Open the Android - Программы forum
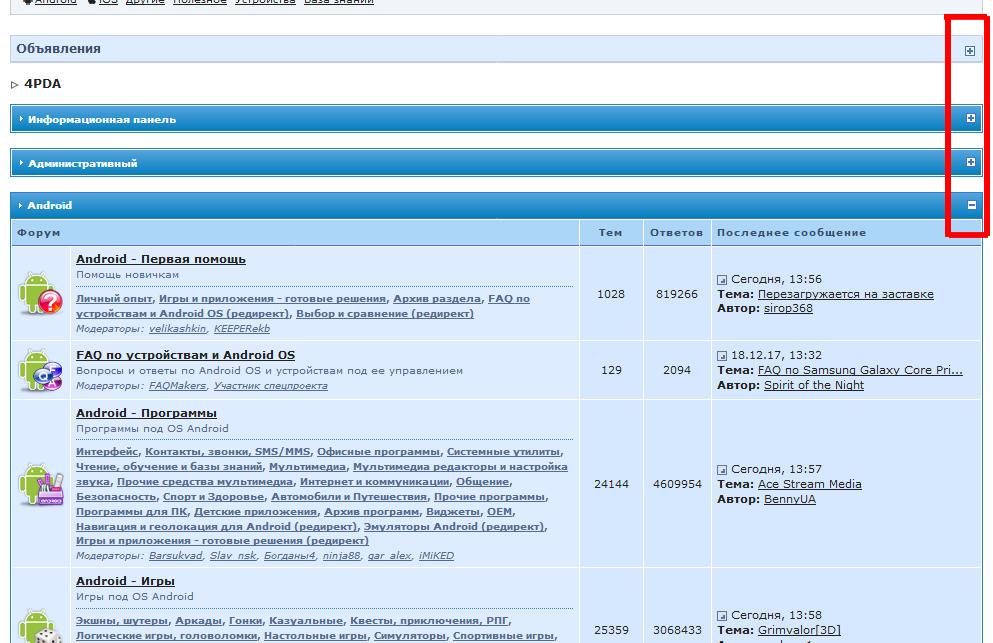Screen dimensions: 993x643 coord(146,413)
